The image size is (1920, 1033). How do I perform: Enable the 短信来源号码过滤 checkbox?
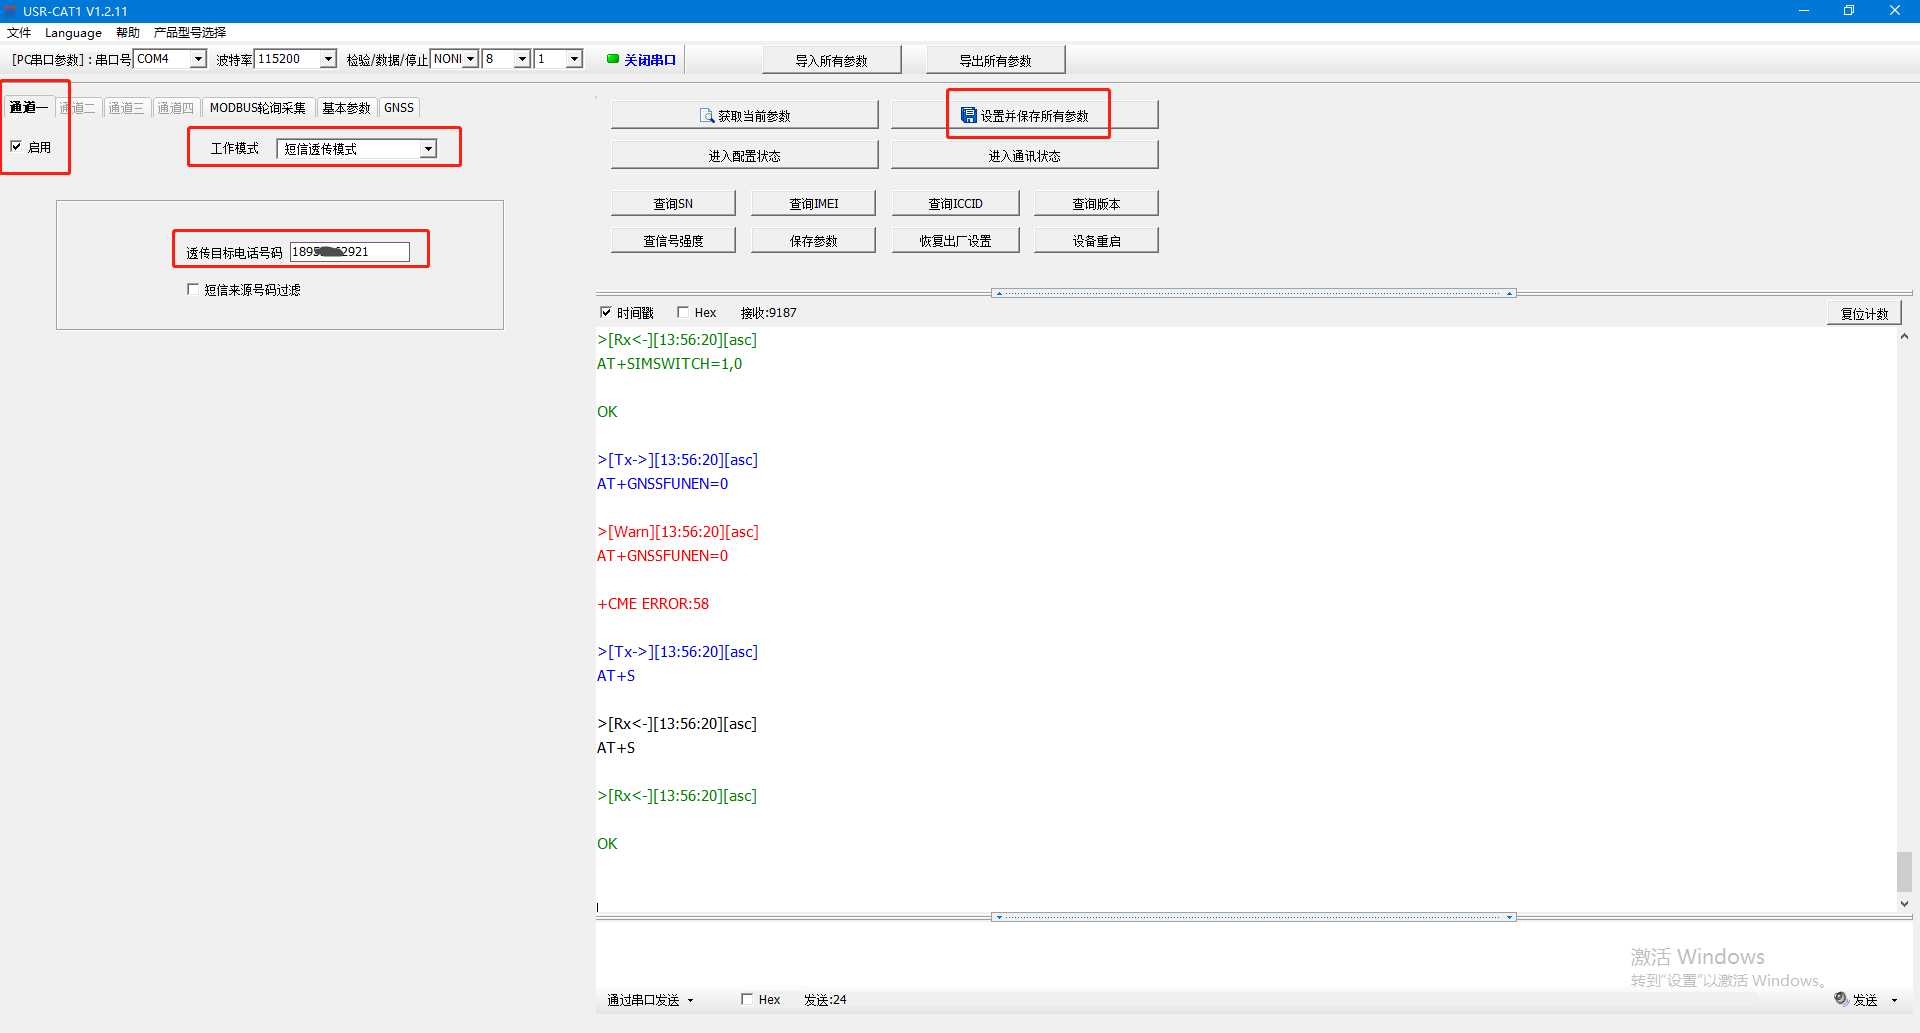point(193,289)
